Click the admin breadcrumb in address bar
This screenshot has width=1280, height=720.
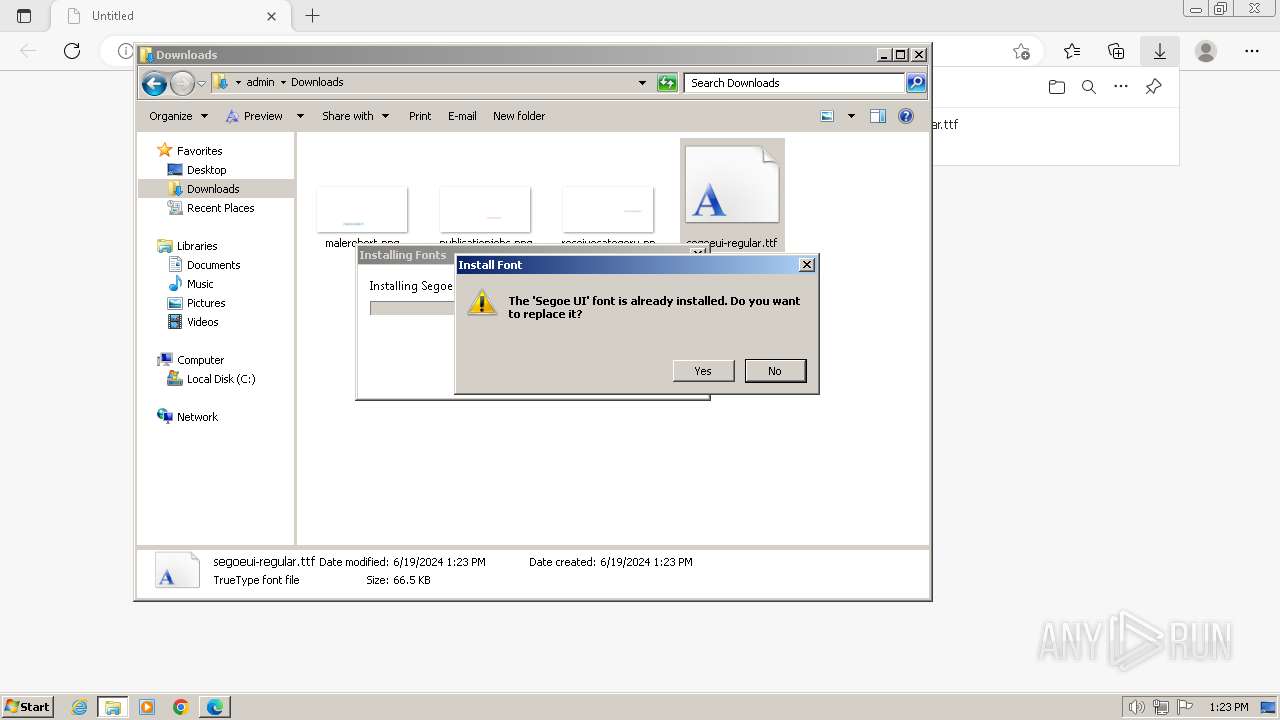pos(260,83)
